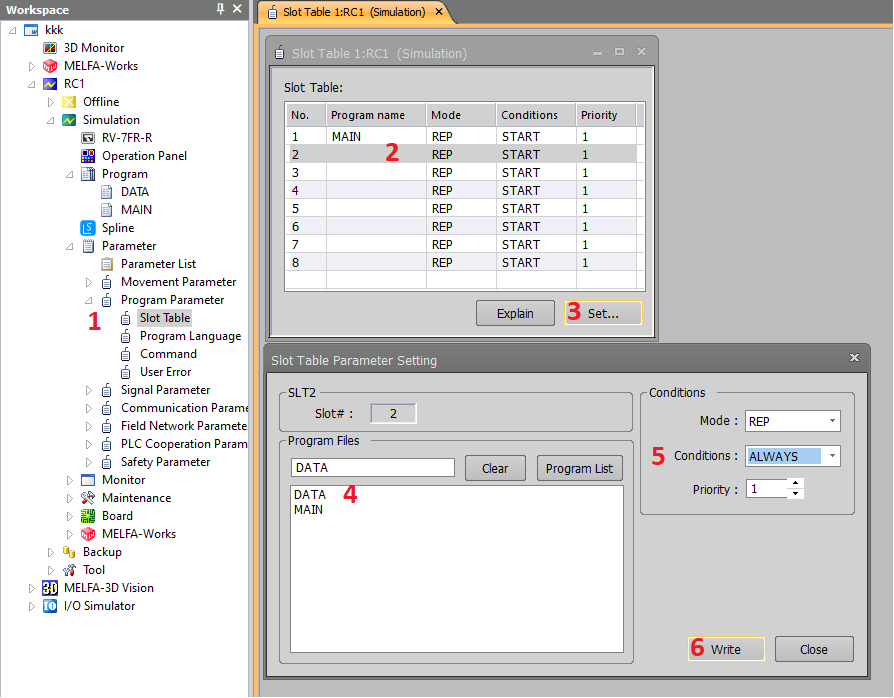894x698 pixels.
Task: Select PLC Cooperation Parameter tree item
Action: [184, 444]
